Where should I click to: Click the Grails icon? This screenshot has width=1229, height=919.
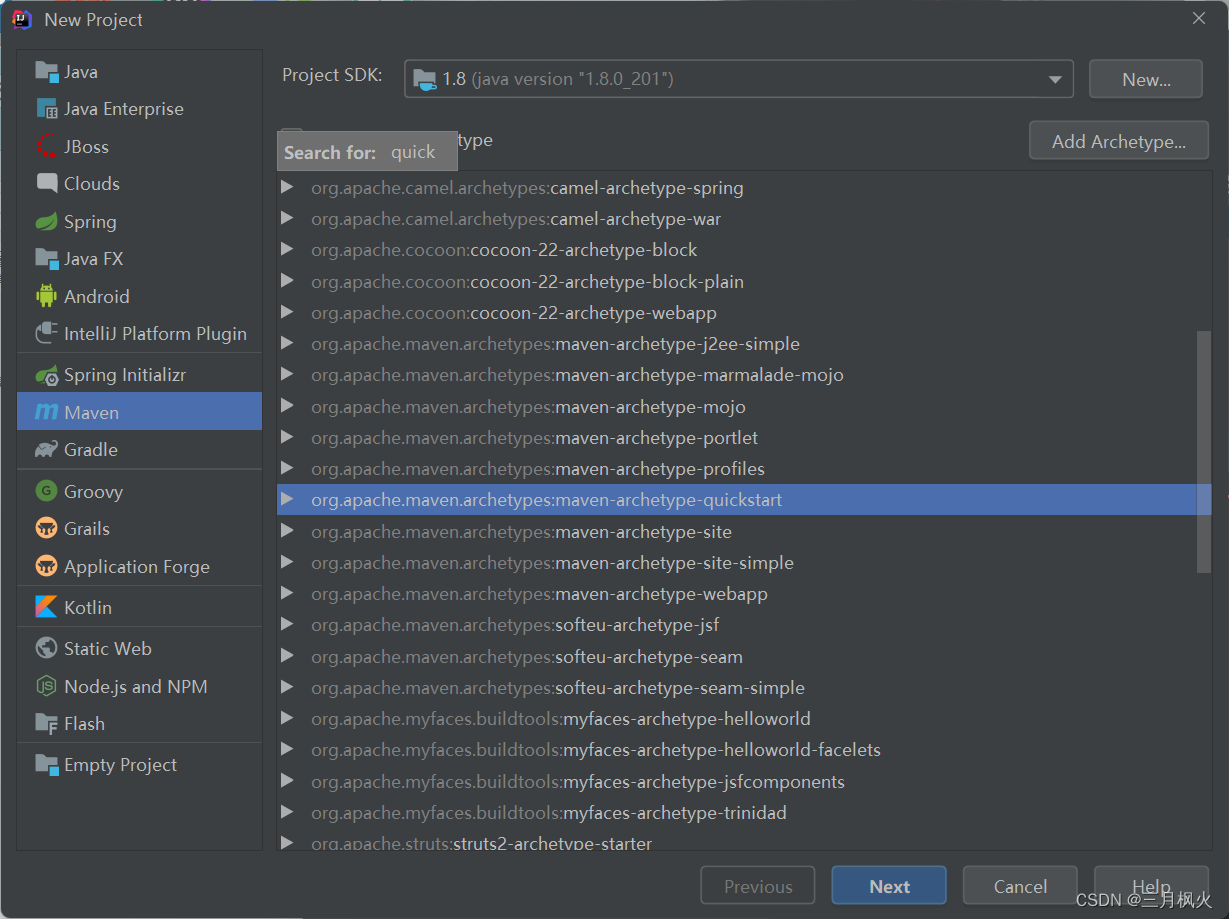[47, 528]
